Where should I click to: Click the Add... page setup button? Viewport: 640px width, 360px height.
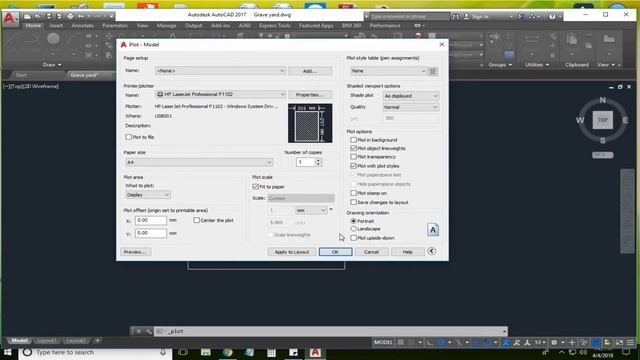click(x=310, y=71)
